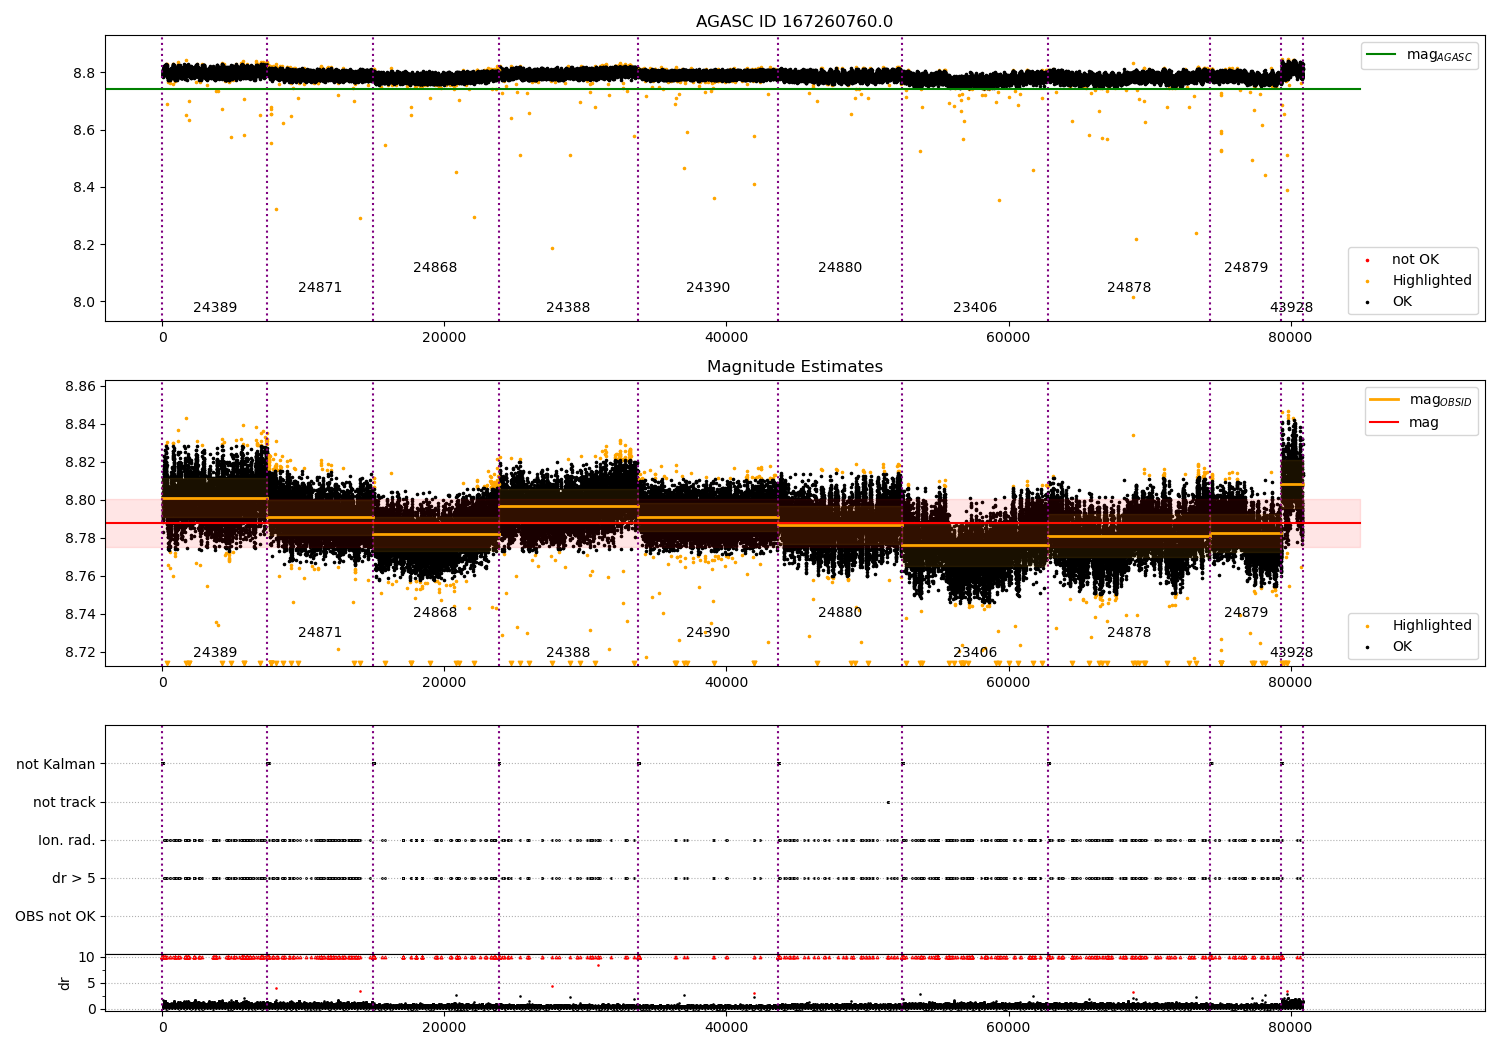The width and height of the screenshot is (1500, 1050).
Task: Click the 8.78 y-axis tick label
Action: pyautogui.click(x=80, y=538)
